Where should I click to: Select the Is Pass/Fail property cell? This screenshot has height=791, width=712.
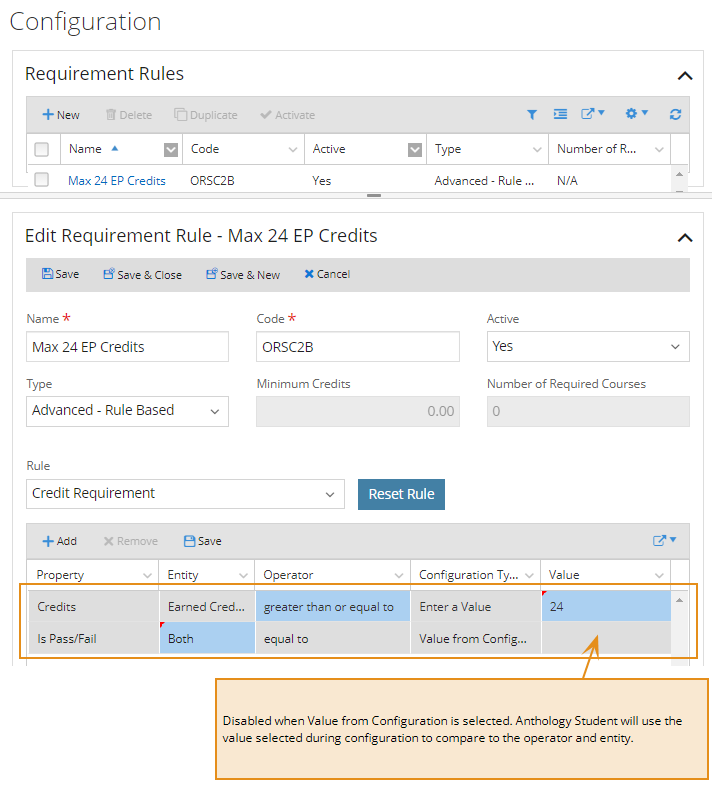tap(93, 638)
